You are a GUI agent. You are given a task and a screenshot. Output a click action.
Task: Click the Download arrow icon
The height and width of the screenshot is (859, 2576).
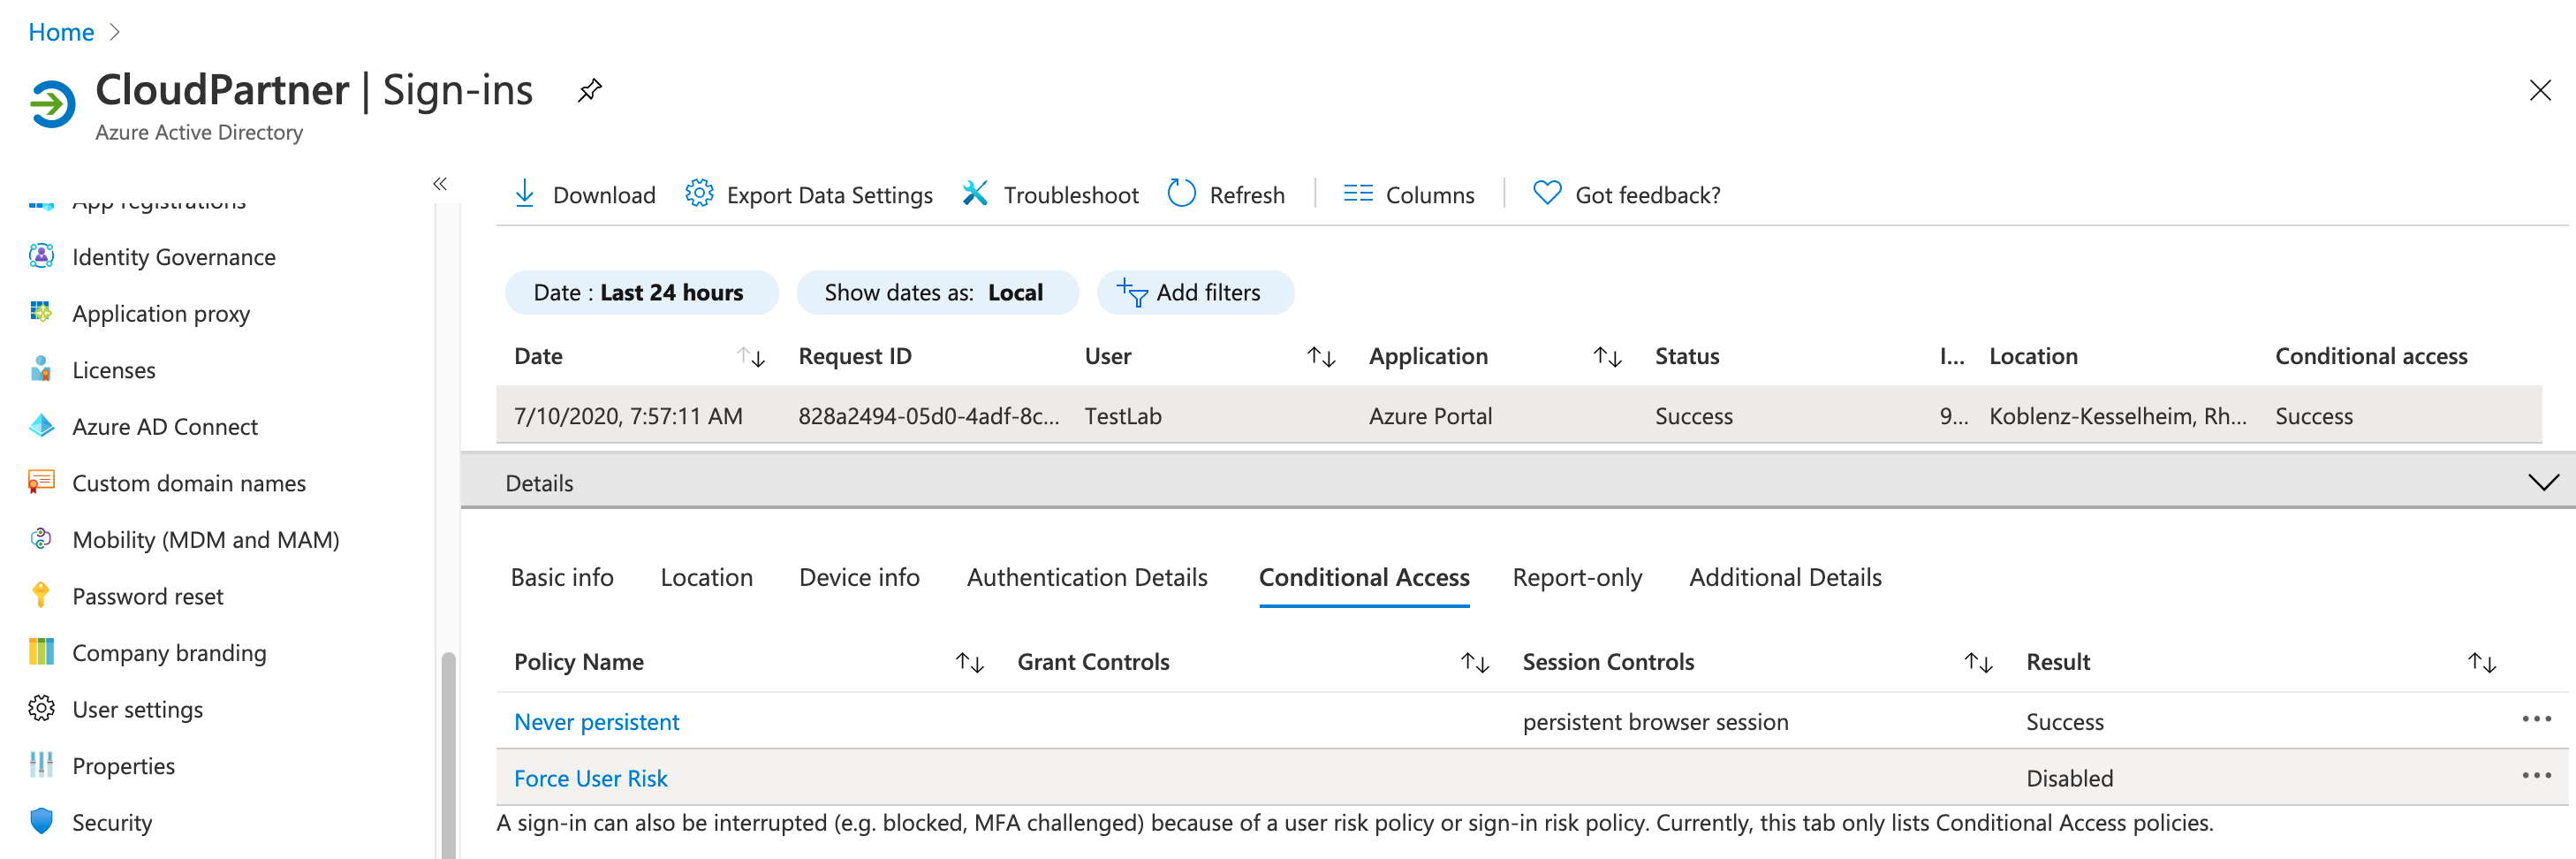pos(524,193)
